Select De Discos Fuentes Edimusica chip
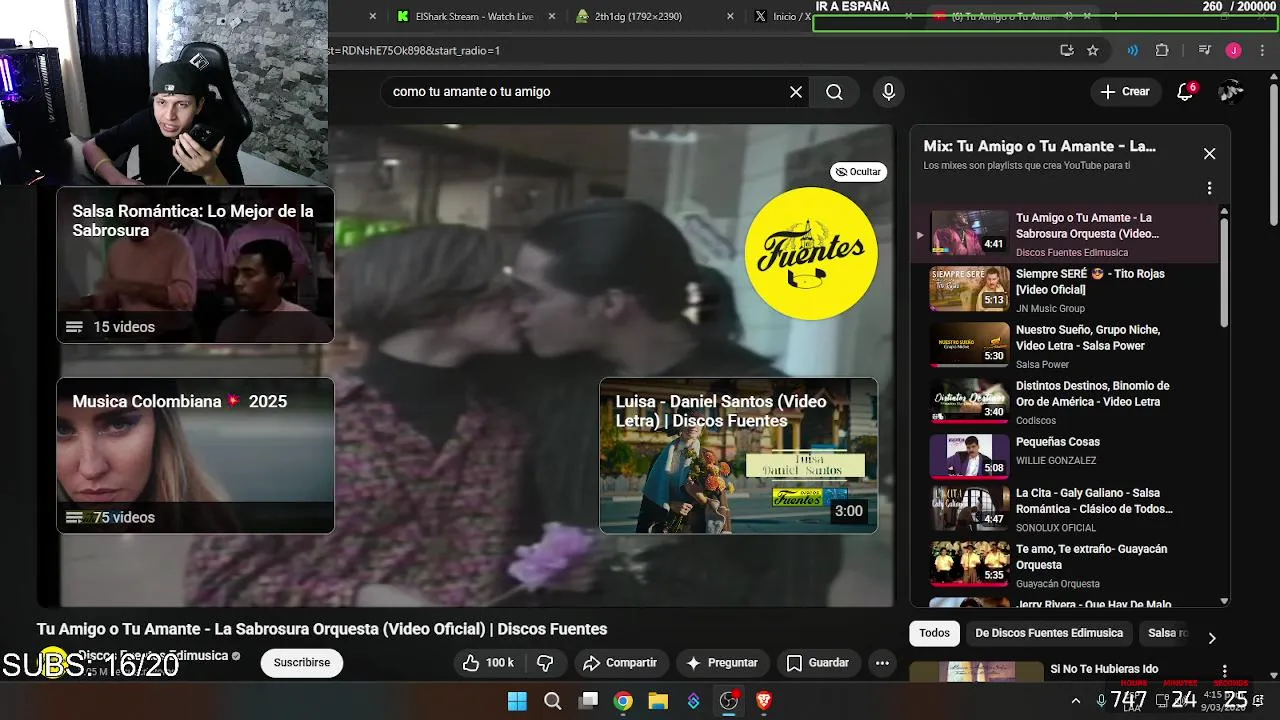The height and width of the screenshot is (720, 1280). tap(1049, 633)
